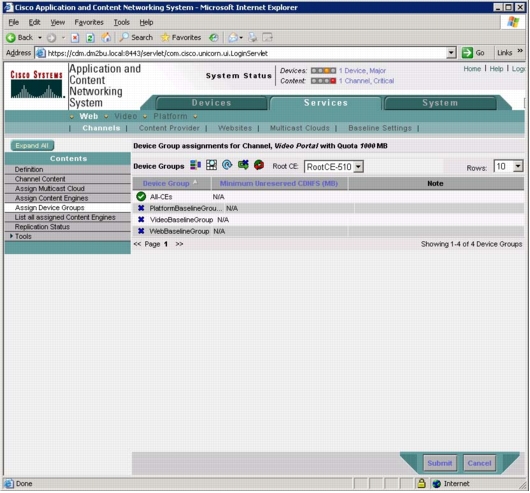
Task: Expand the Links toolbar chevron
Action: [x=520, y=51]
